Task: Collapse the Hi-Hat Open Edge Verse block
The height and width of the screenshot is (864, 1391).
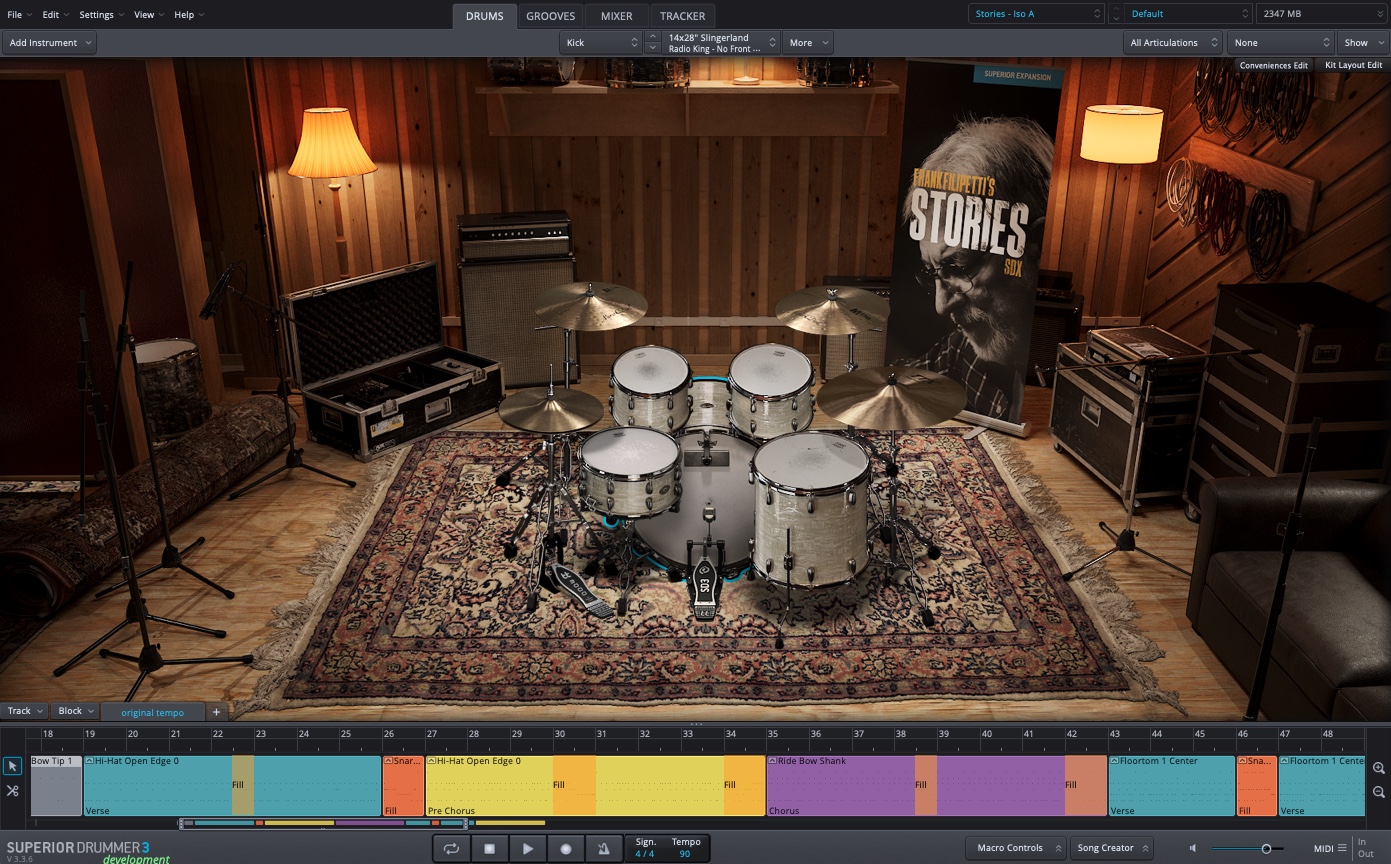Action: (x=90, y=761)
